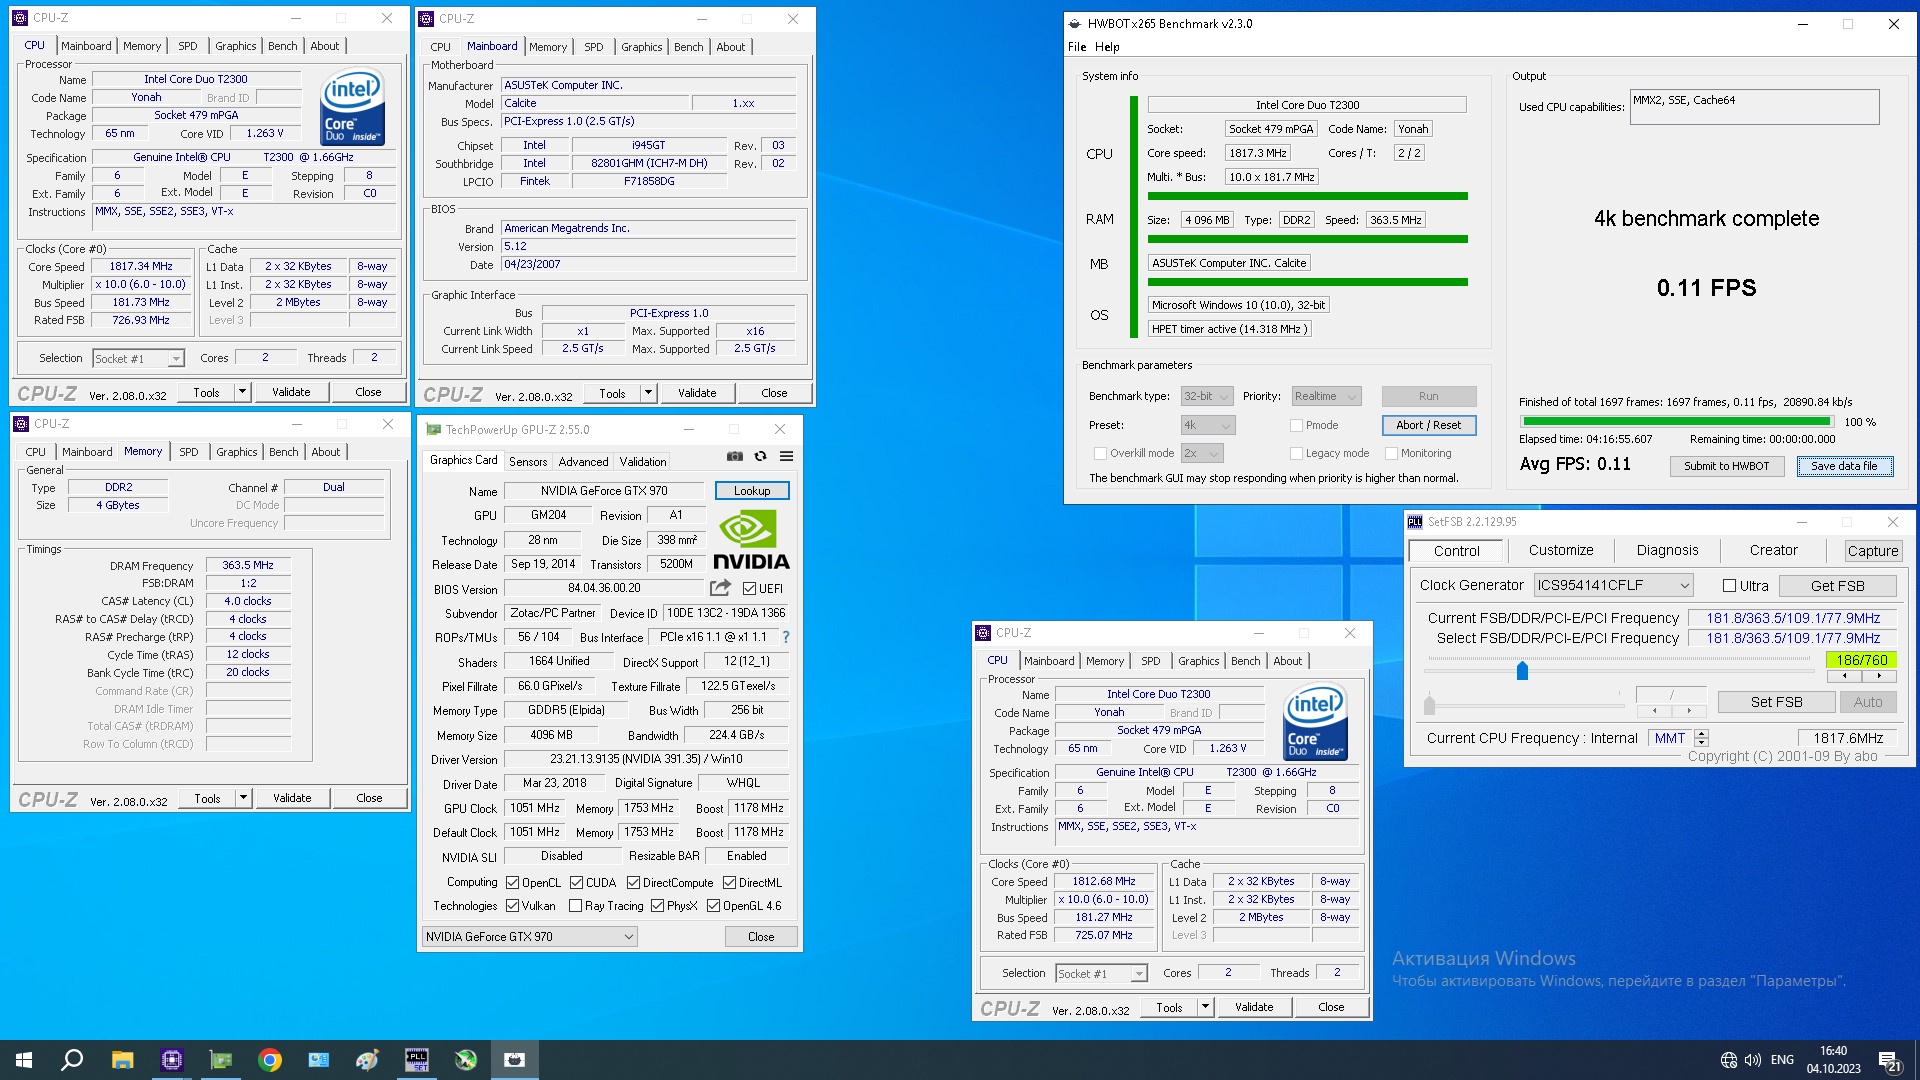Open File Explorer from the taskbar

(x=122, y=1060)
